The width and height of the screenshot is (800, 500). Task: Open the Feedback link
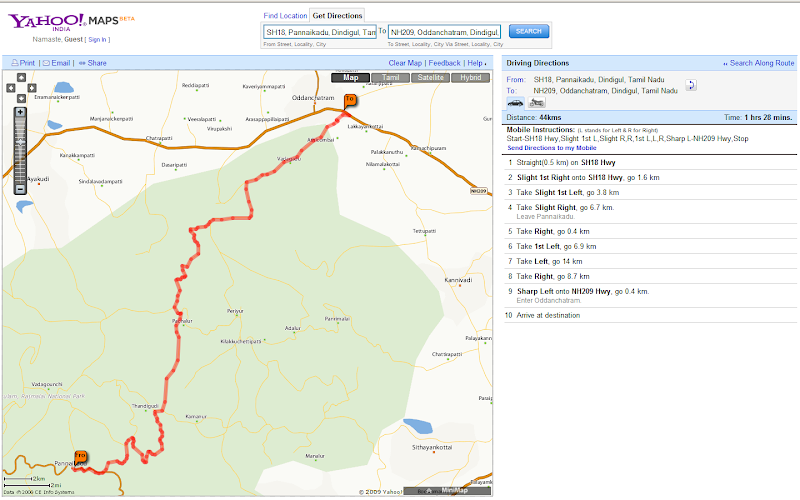444,63
